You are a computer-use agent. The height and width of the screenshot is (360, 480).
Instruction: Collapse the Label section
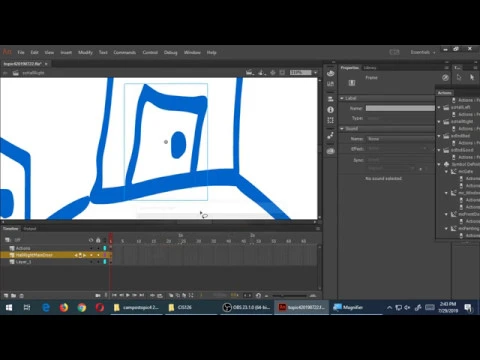click(x=342, y=98)
